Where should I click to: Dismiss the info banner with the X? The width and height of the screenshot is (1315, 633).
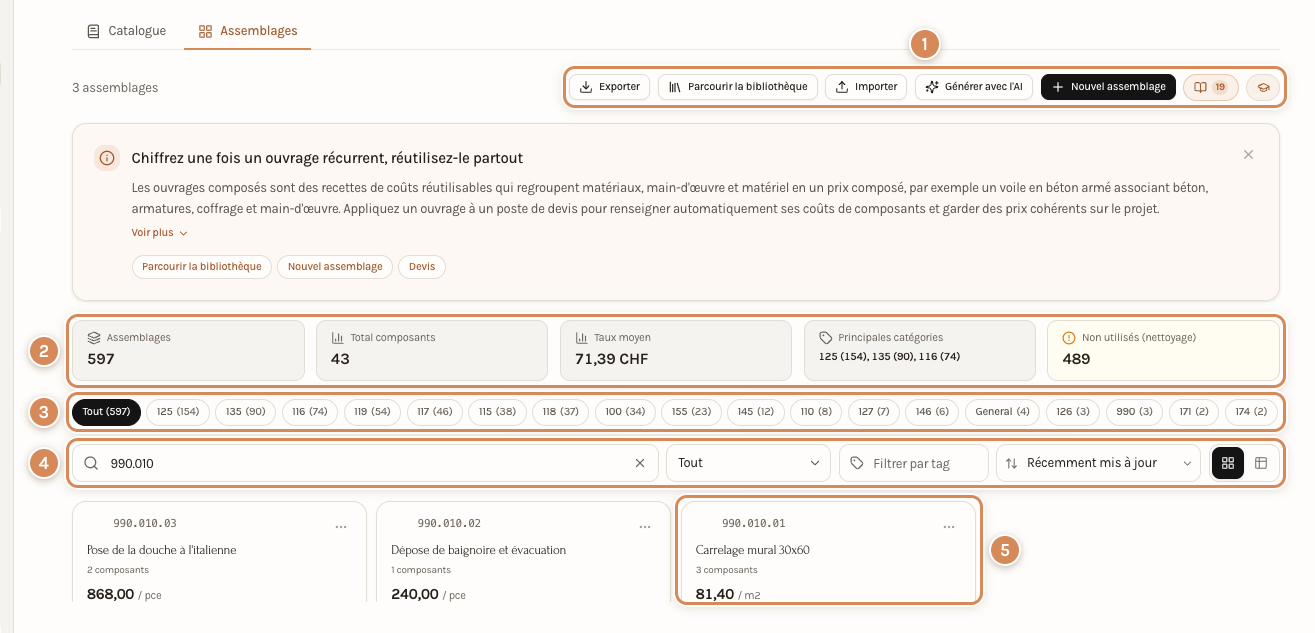pos(1248,155)
